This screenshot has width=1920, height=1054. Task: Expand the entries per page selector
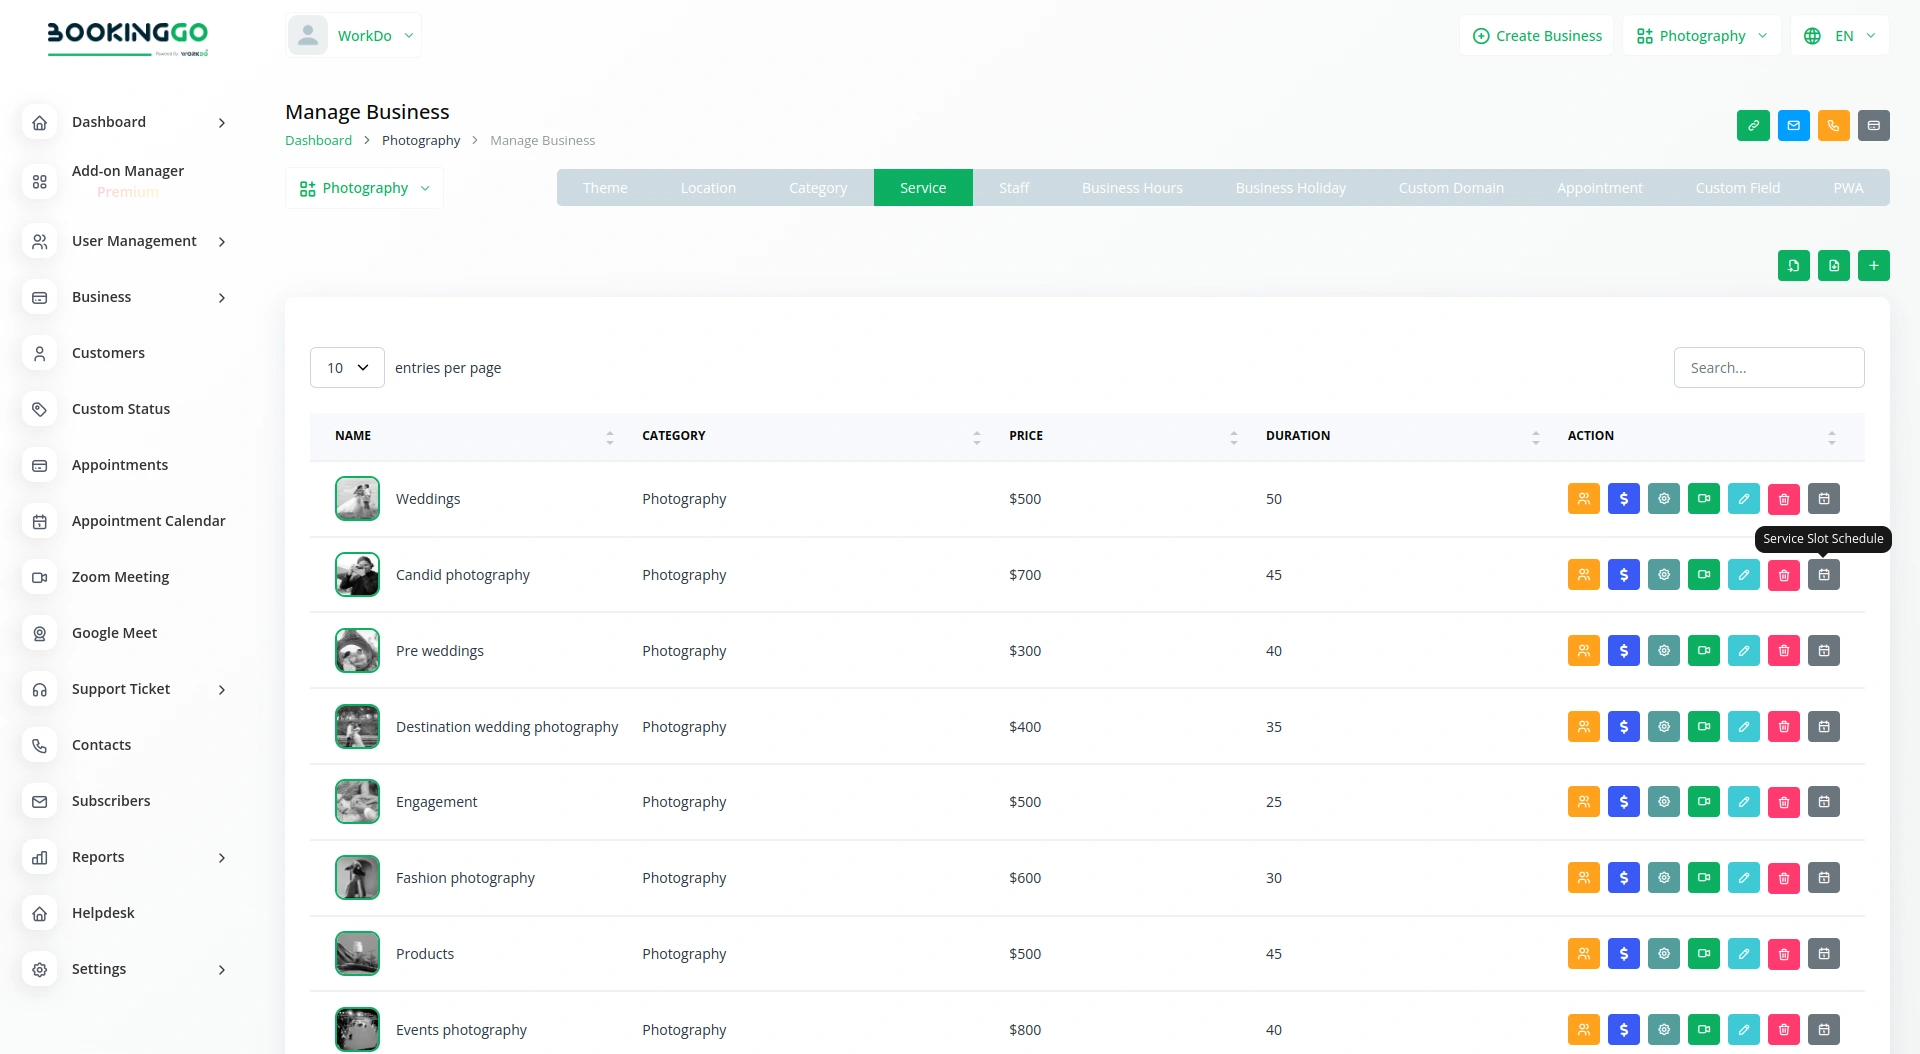(346, 367)
